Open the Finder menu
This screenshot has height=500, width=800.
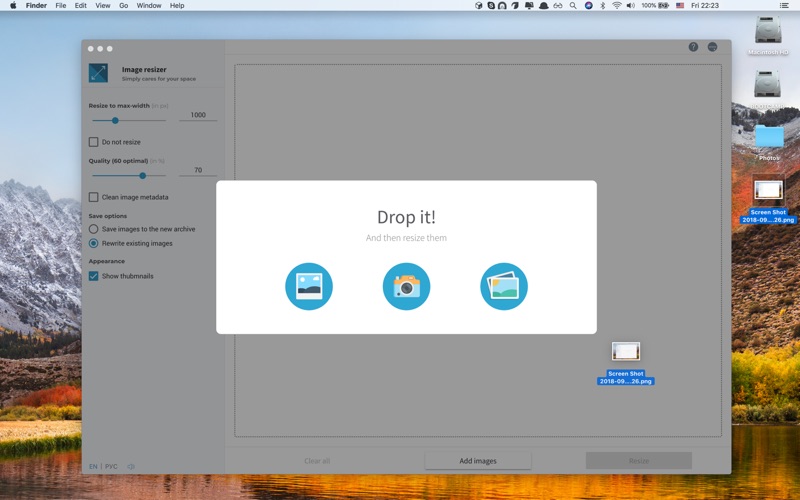pos(36,6)
